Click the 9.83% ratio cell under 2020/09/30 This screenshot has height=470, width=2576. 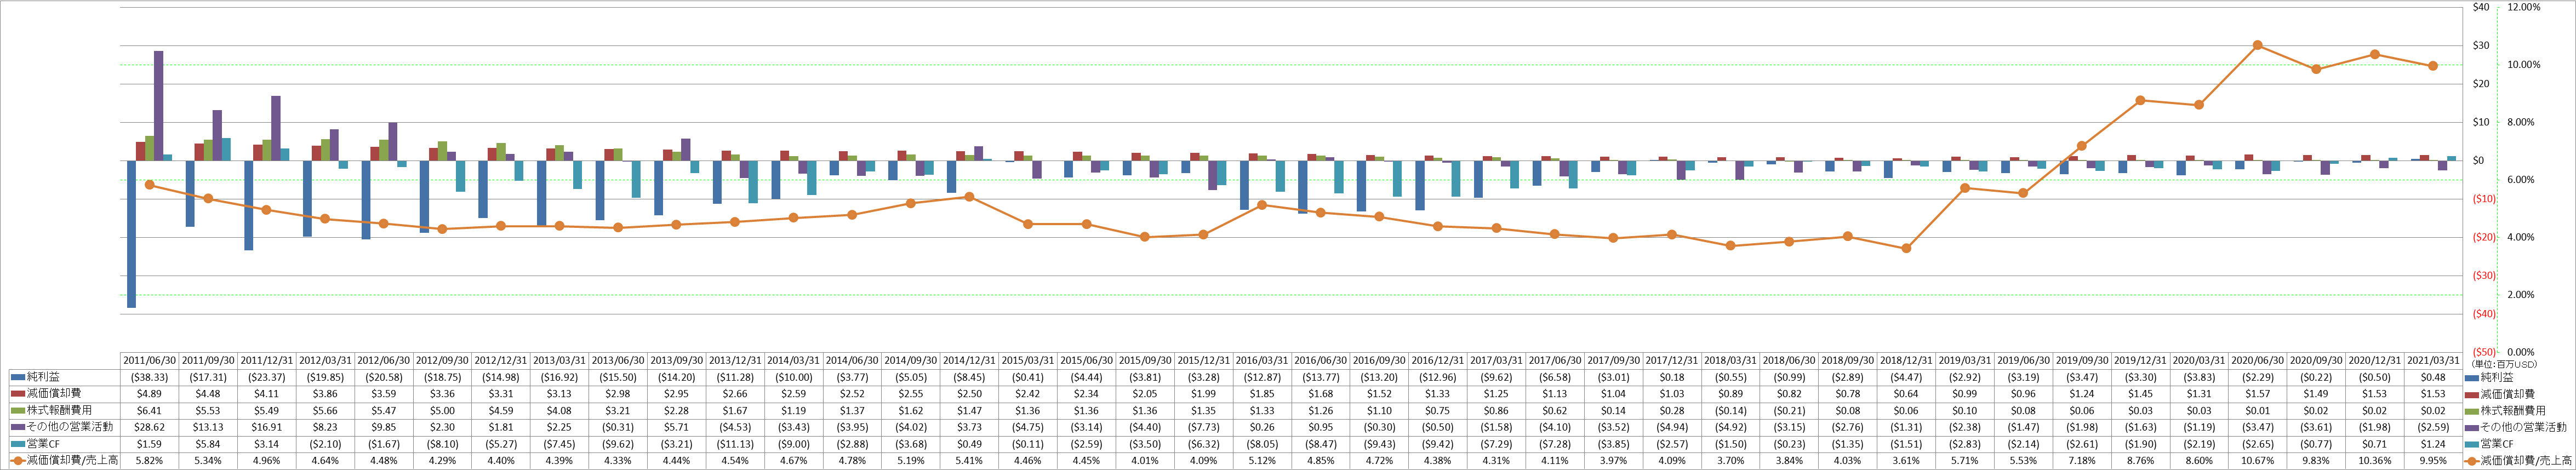coord(2316,461)
